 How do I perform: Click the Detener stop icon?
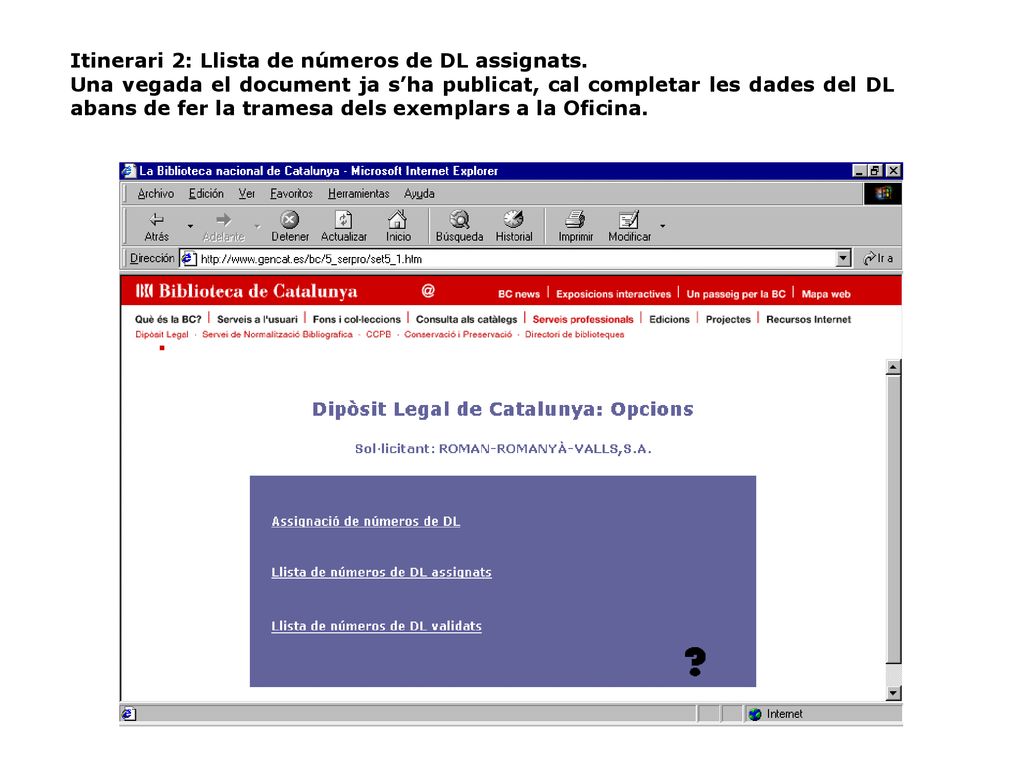pos(289,219)
